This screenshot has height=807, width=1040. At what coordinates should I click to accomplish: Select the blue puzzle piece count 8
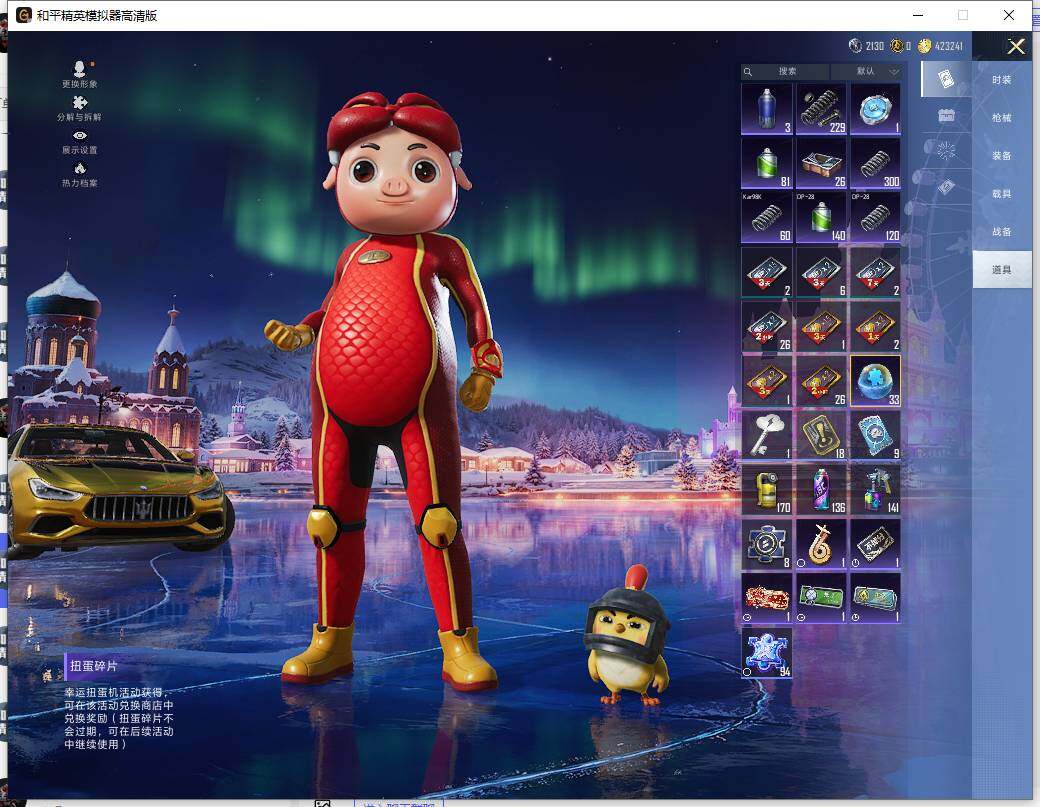pos(766,544)
